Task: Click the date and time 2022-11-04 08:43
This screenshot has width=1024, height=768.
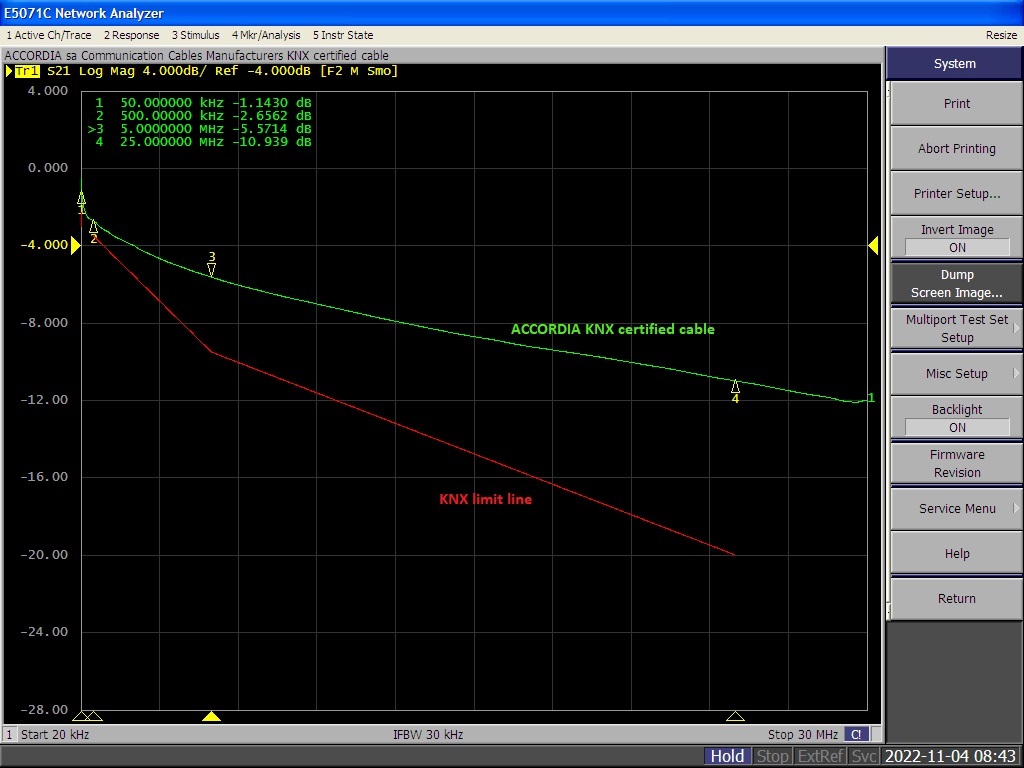Action: pos(950,756)
